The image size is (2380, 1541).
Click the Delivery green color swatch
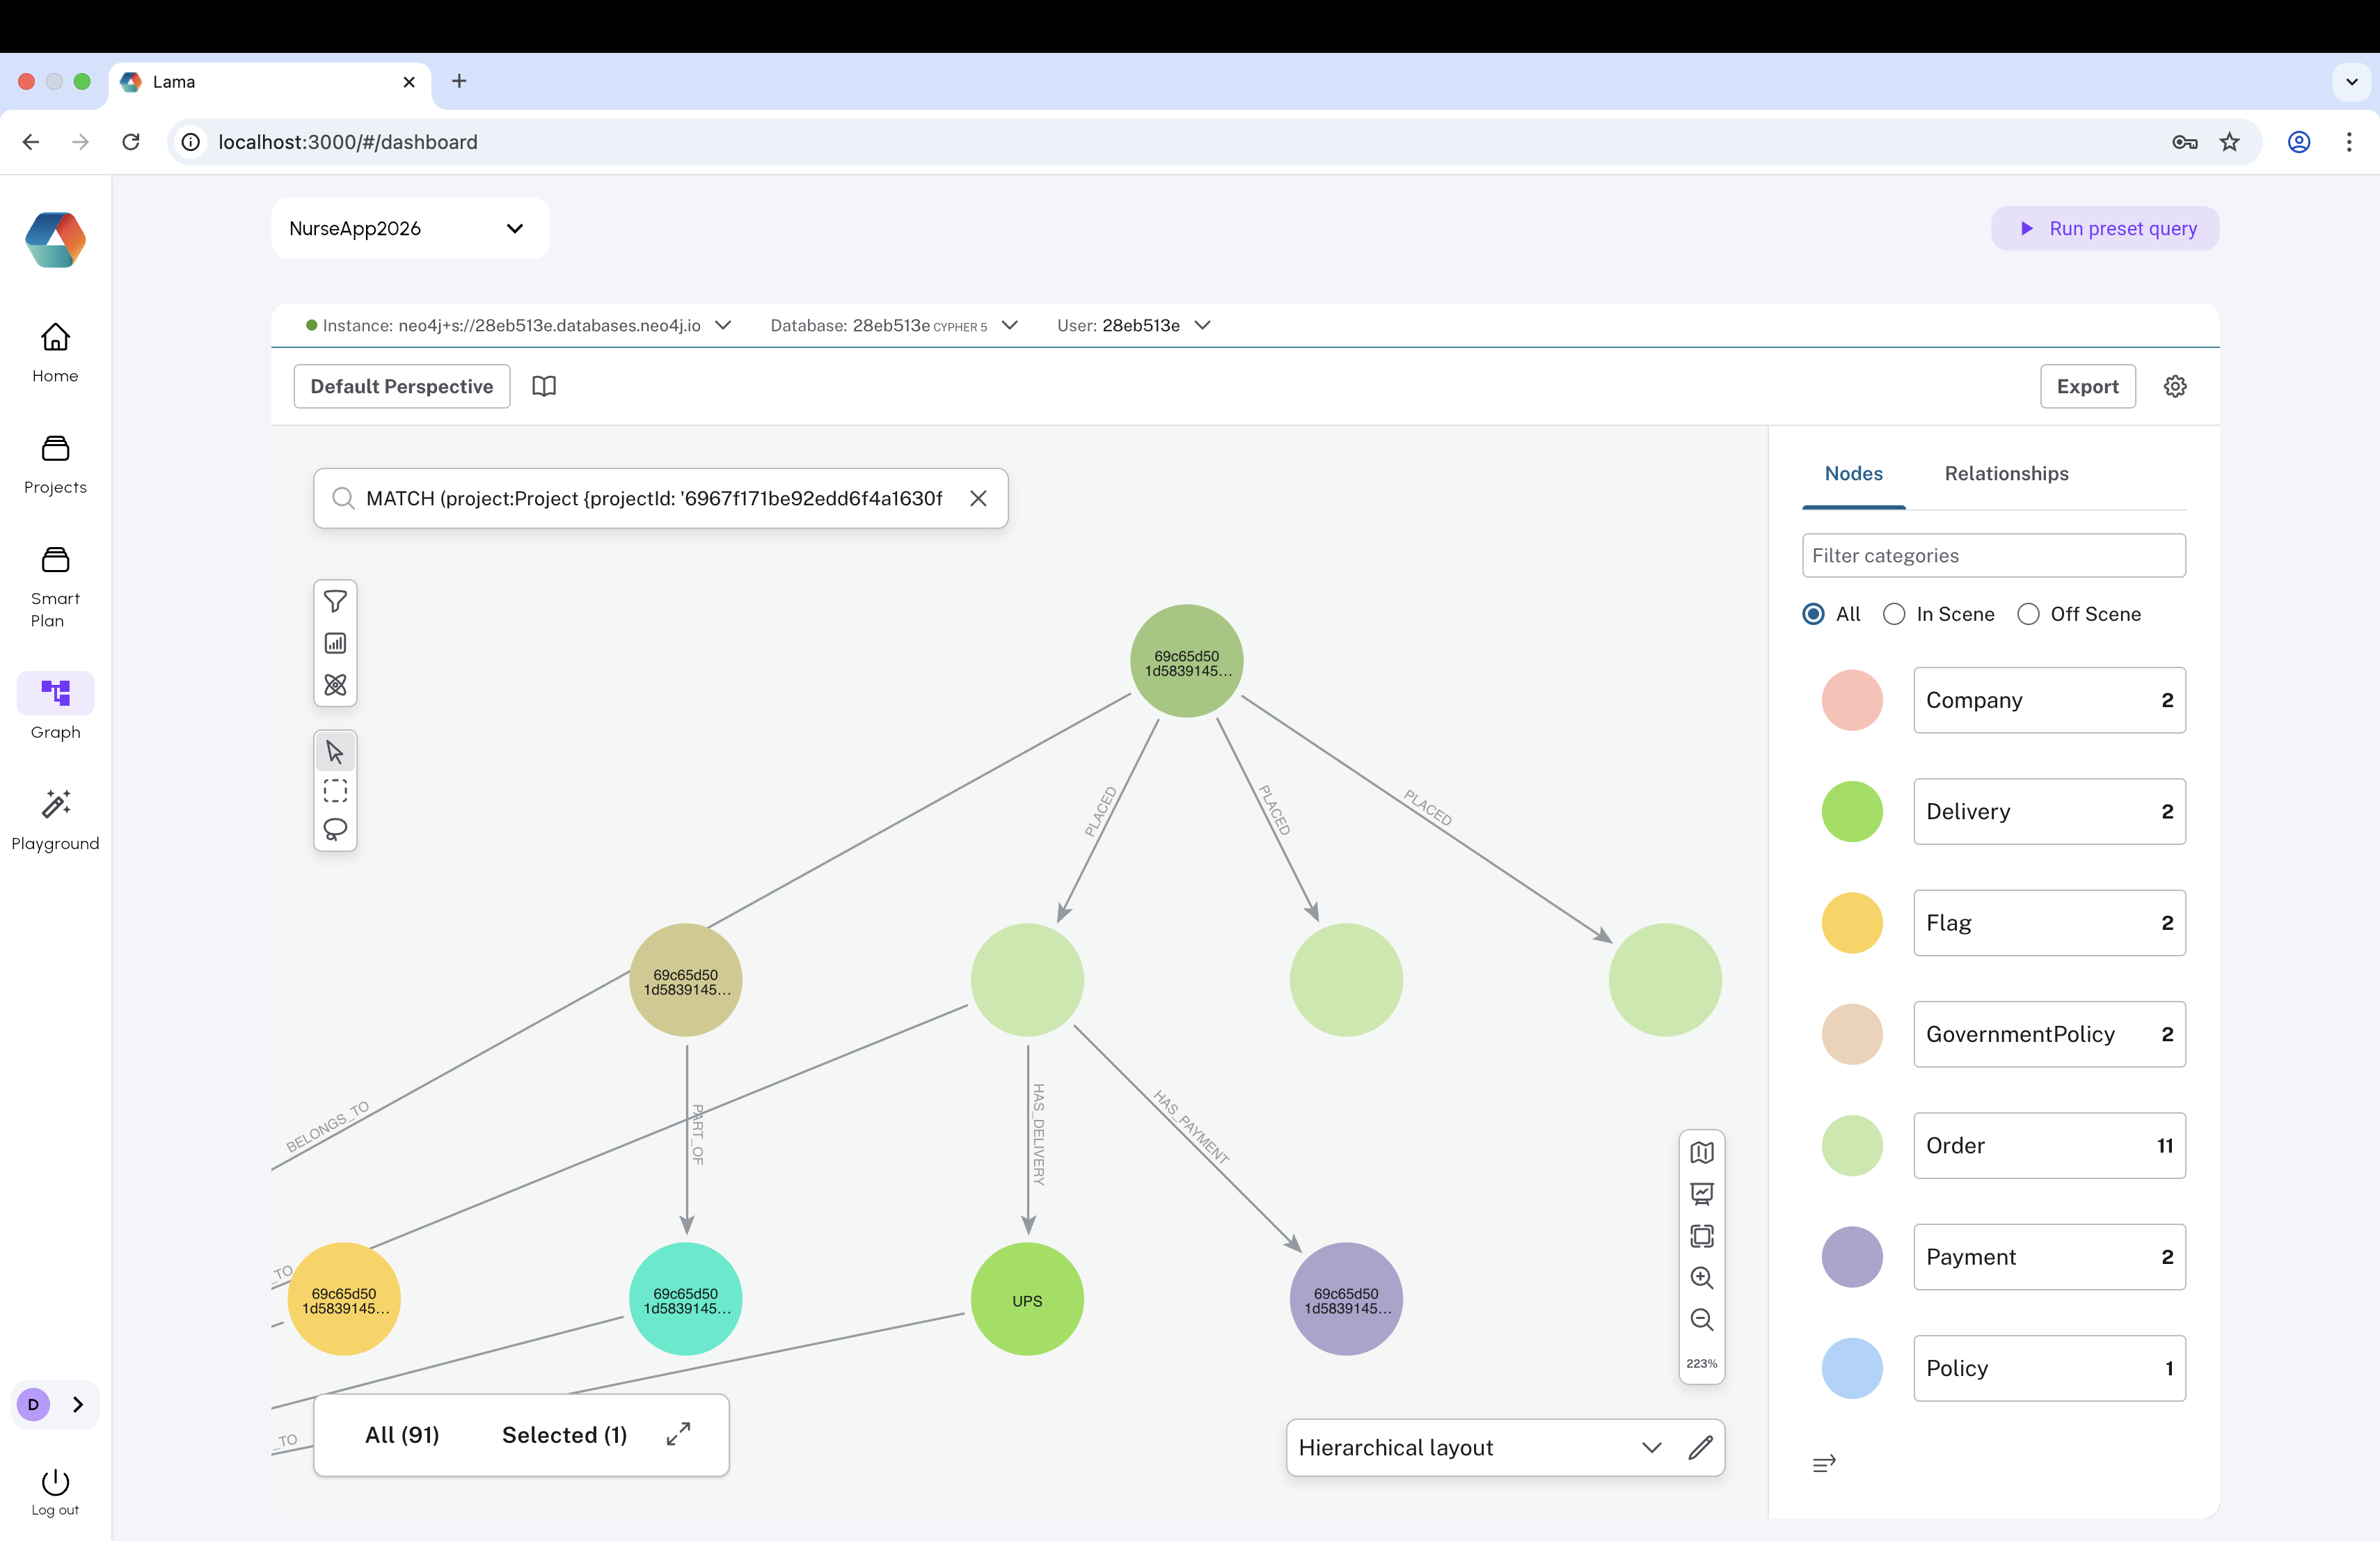click(1851, 811)
